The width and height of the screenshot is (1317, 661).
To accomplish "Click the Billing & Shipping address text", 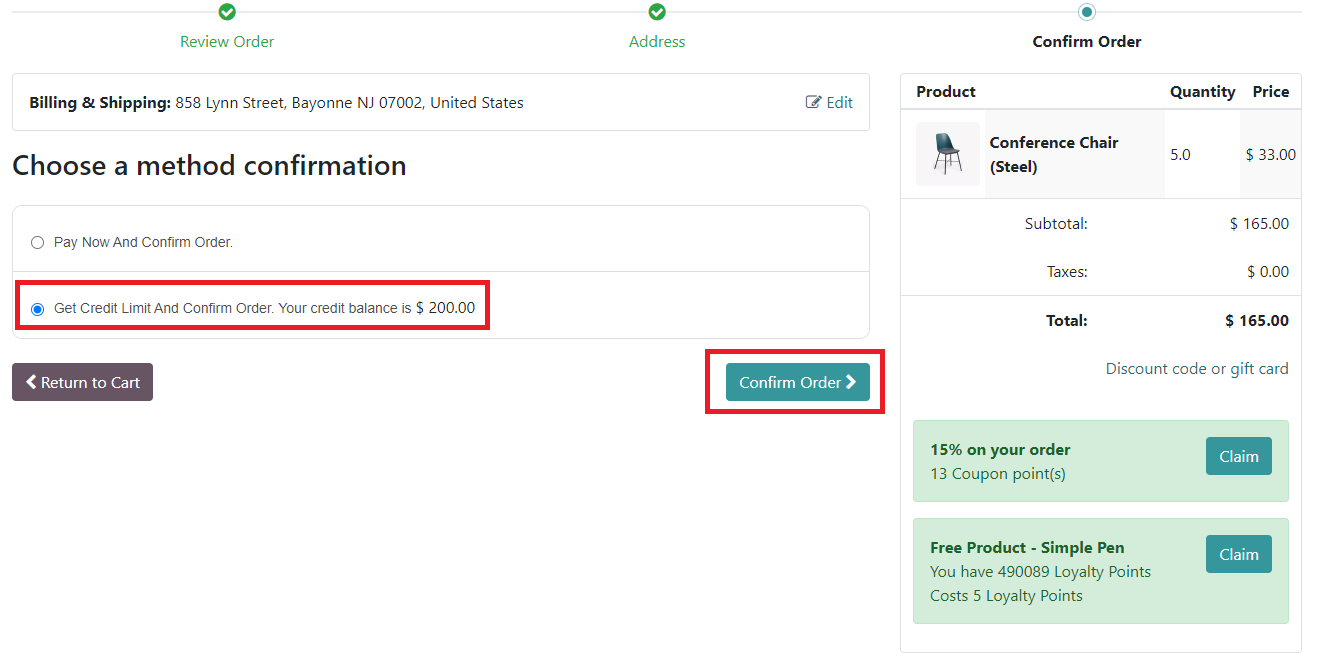I will click(349, 102).
